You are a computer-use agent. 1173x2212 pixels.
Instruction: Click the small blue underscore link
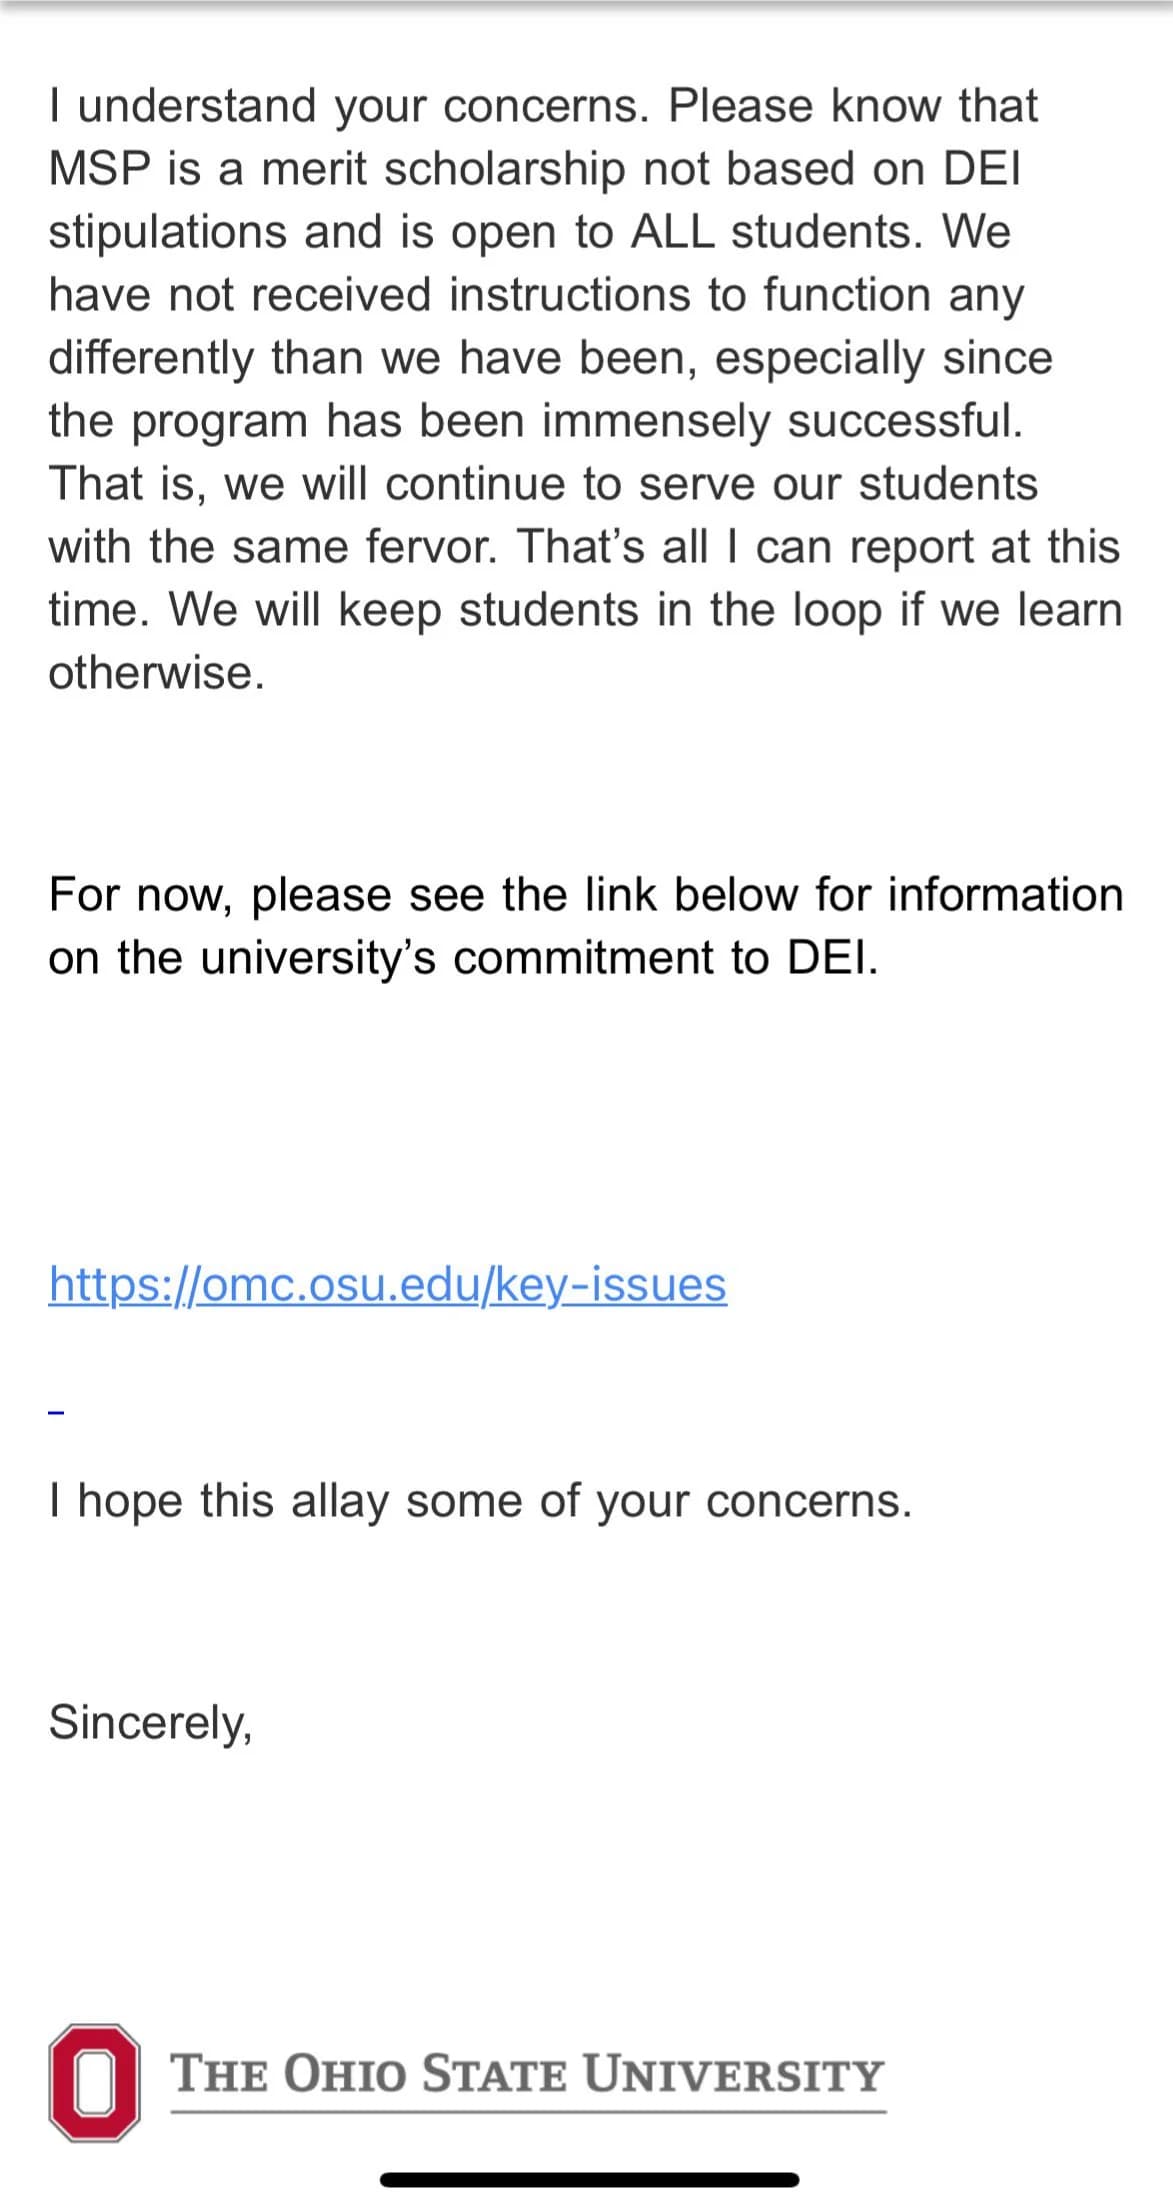57,1412
